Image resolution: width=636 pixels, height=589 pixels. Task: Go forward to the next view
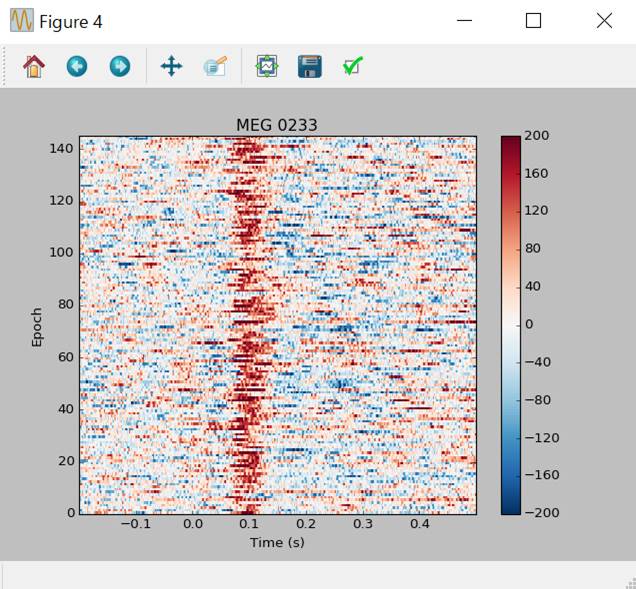[x=120, y=67]
